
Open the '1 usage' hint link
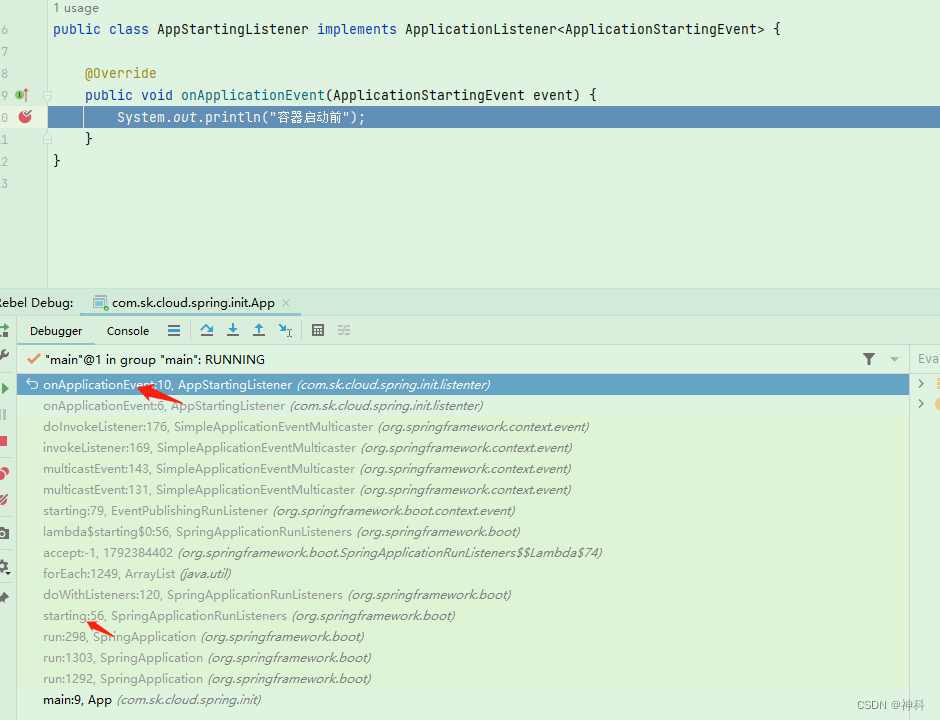click(x=76, y=8)
